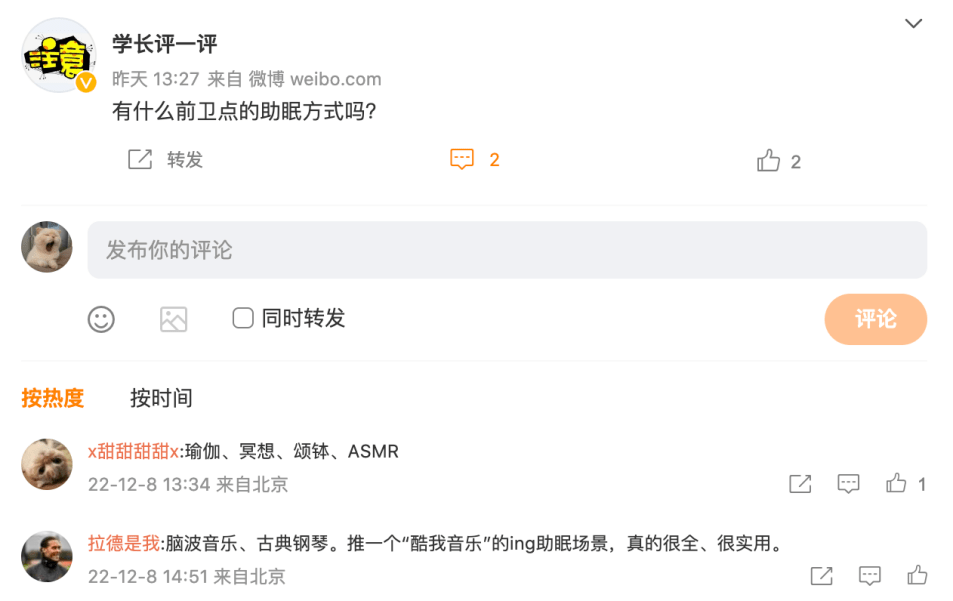953x601 pixels.
Task: Click the 学长评一评 profile avatar
Action: click(x=59, y=56)
